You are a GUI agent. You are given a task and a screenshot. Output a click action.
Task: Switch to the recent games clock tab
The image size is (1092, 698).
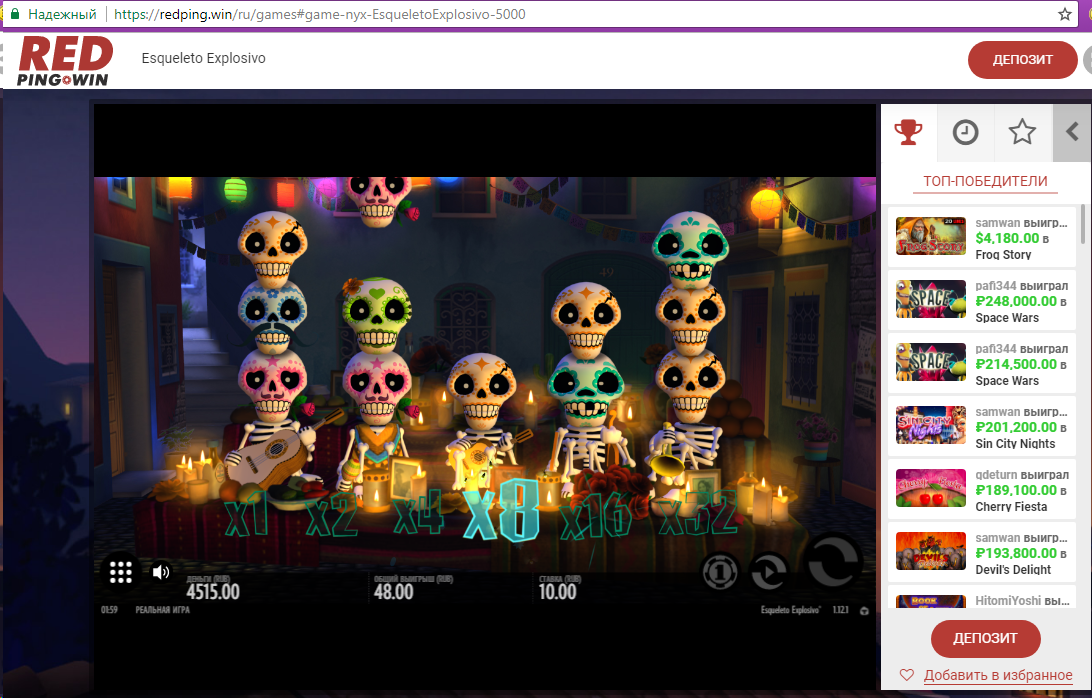coord(965,132)
